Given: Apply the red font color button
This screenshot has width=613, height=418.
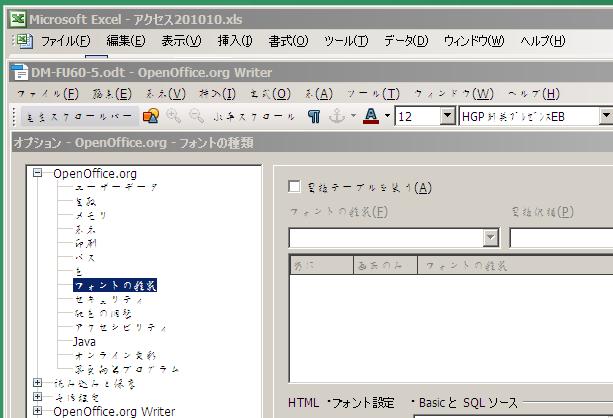Looking at the screenshot, I should [x=370, y=116].
